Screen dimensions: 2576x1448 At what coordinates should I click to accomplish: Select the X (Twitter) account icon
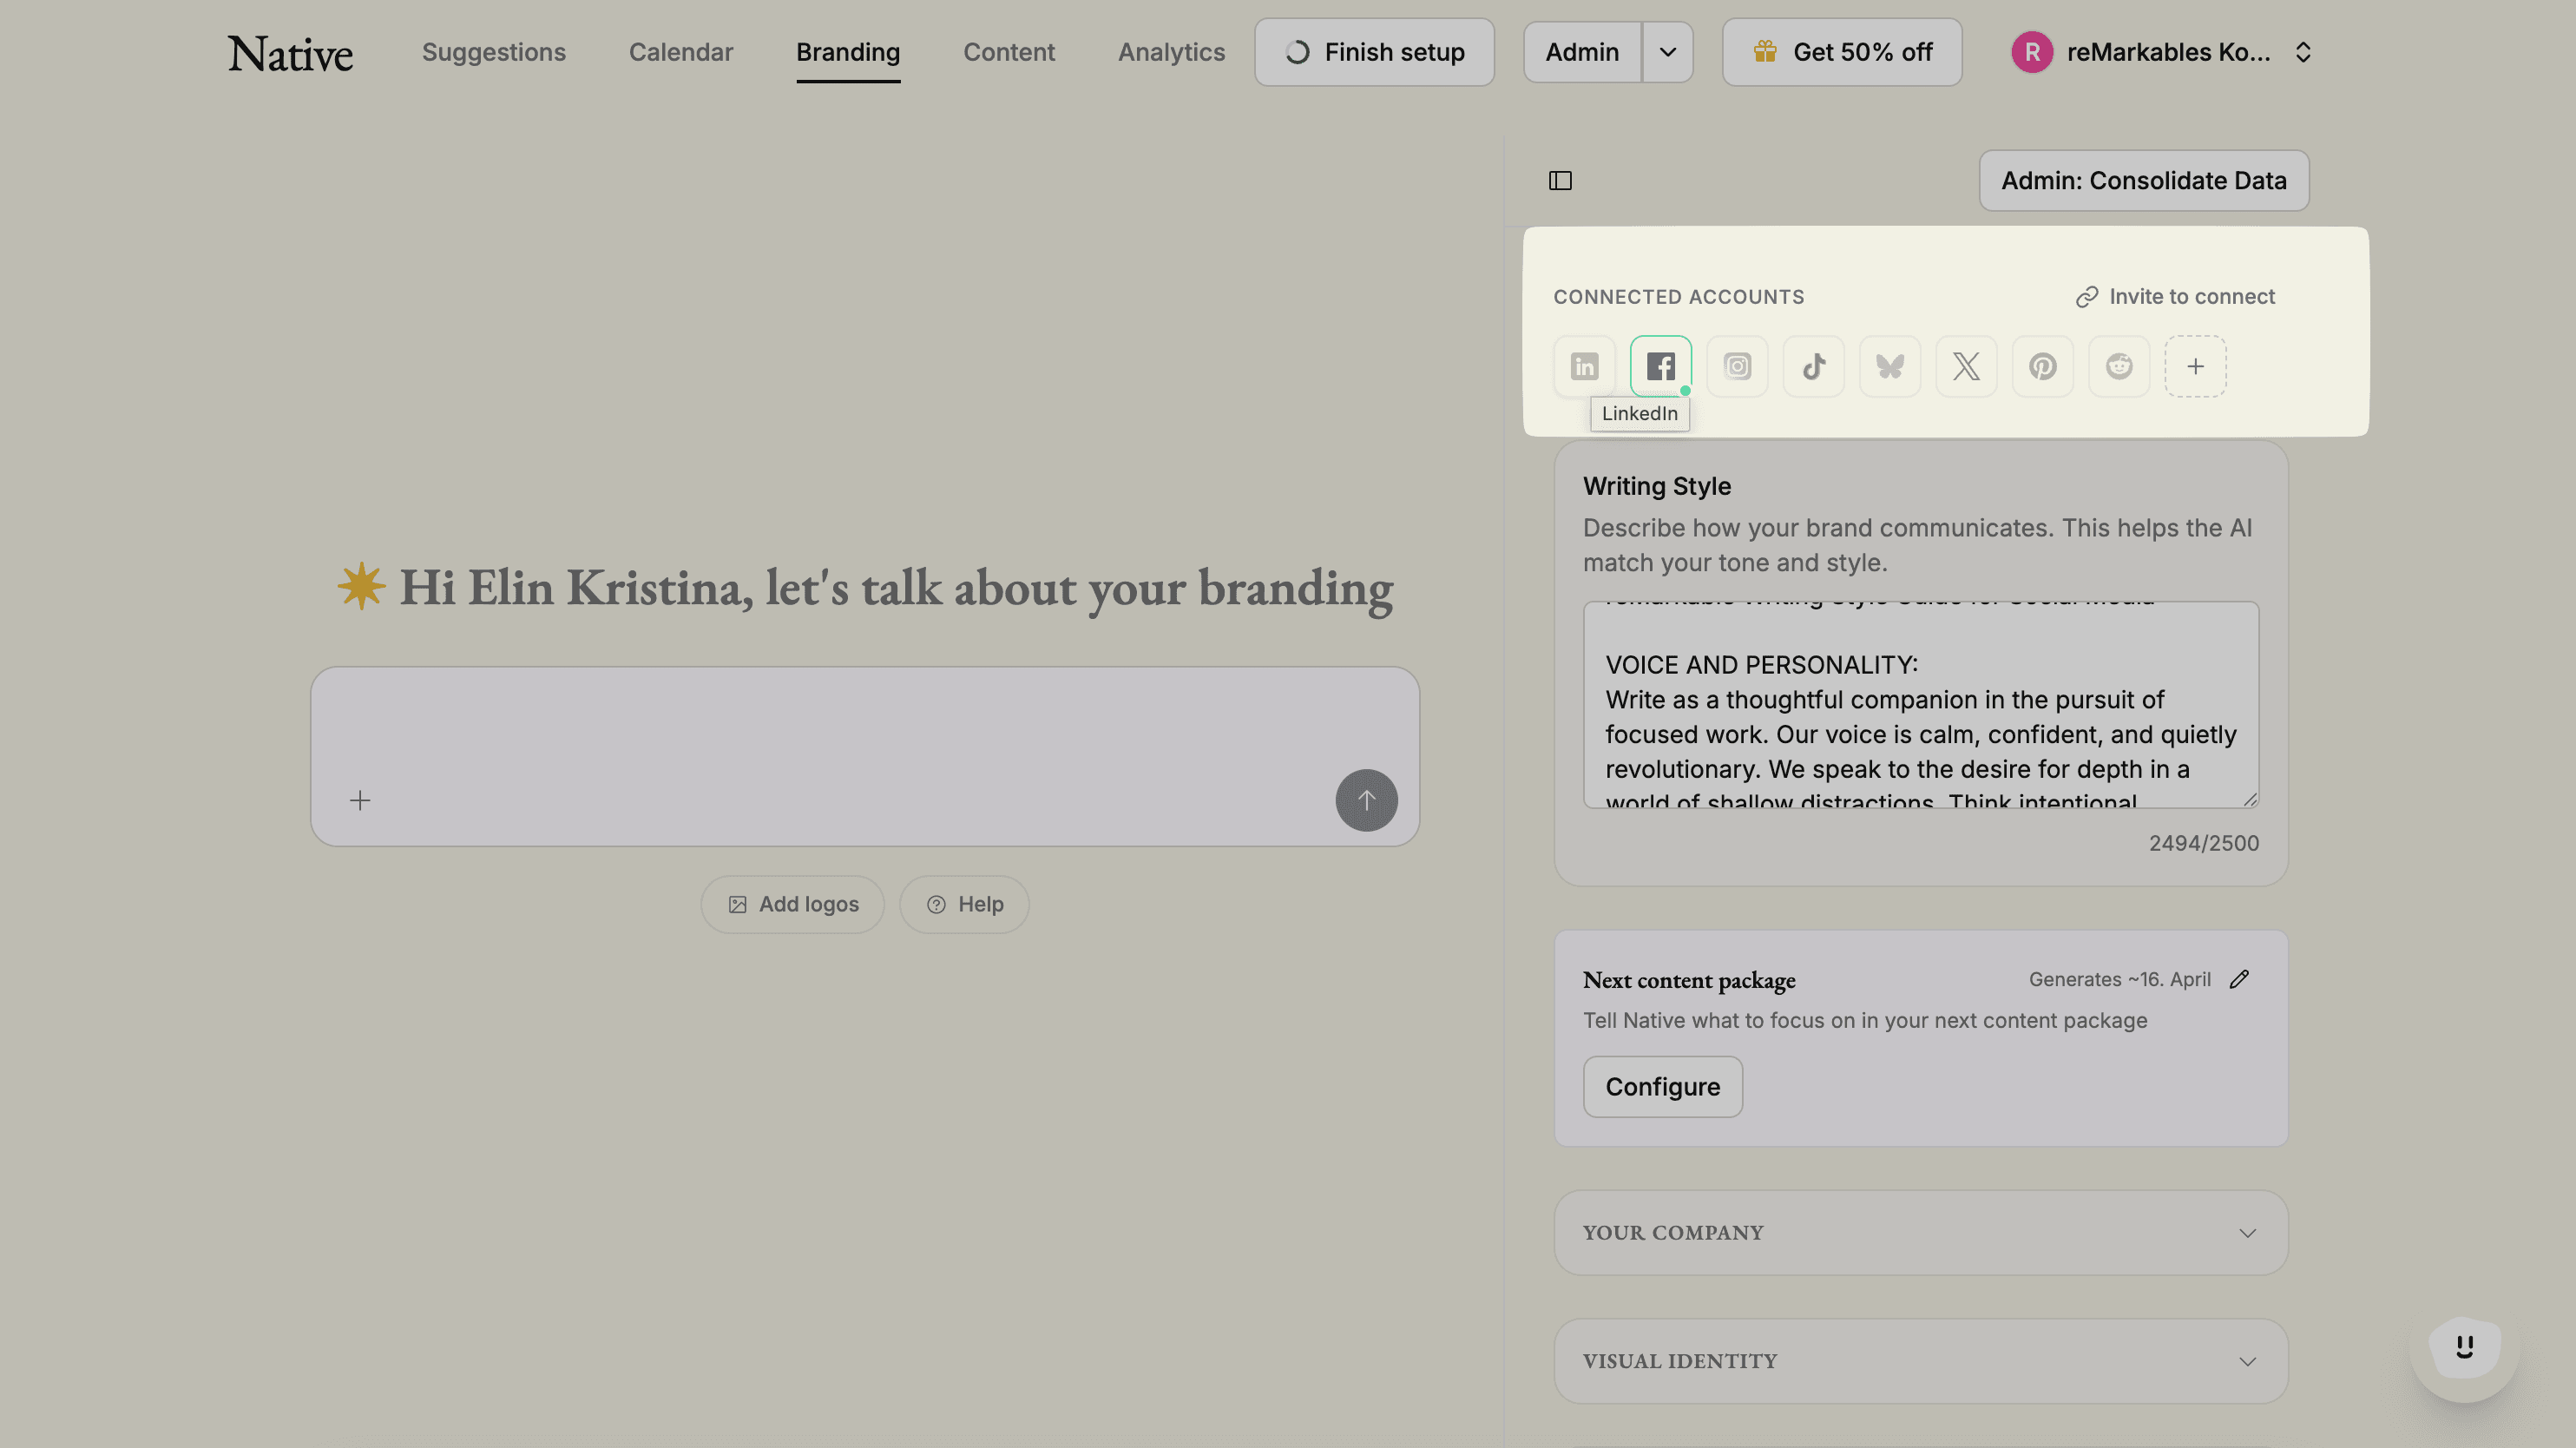pos(1966,366)
